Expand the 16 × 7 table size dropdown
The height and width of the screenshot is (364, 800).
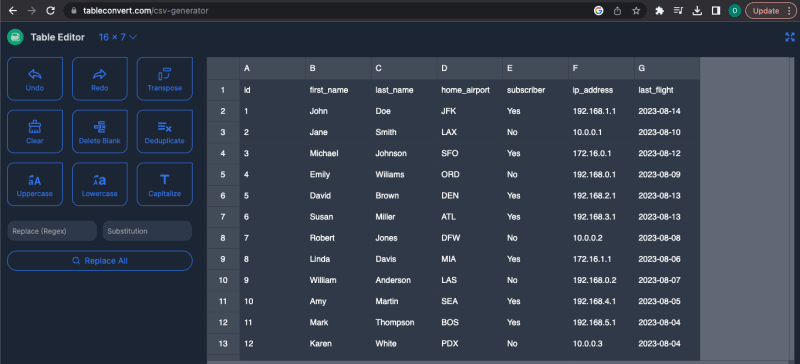click(x=118, y=37)
